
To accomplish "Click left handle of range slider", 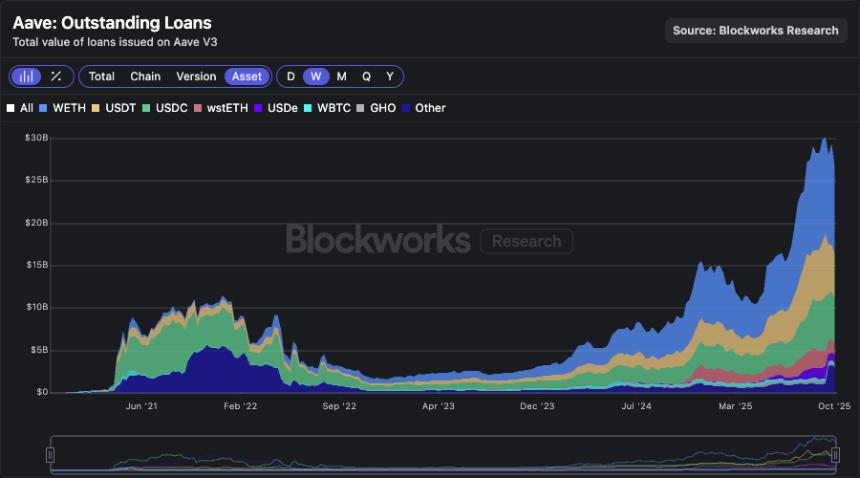I will 50,455.
